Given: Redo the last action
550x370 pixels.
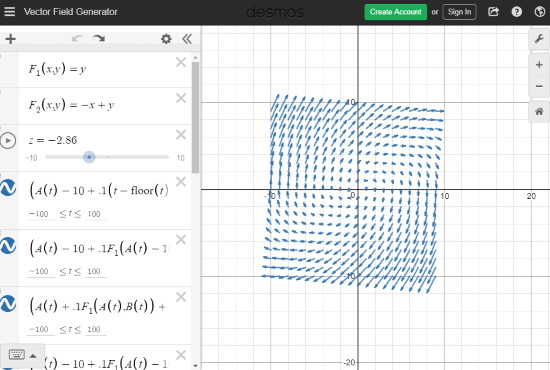Looking at the screenshot, I should 99,38.
